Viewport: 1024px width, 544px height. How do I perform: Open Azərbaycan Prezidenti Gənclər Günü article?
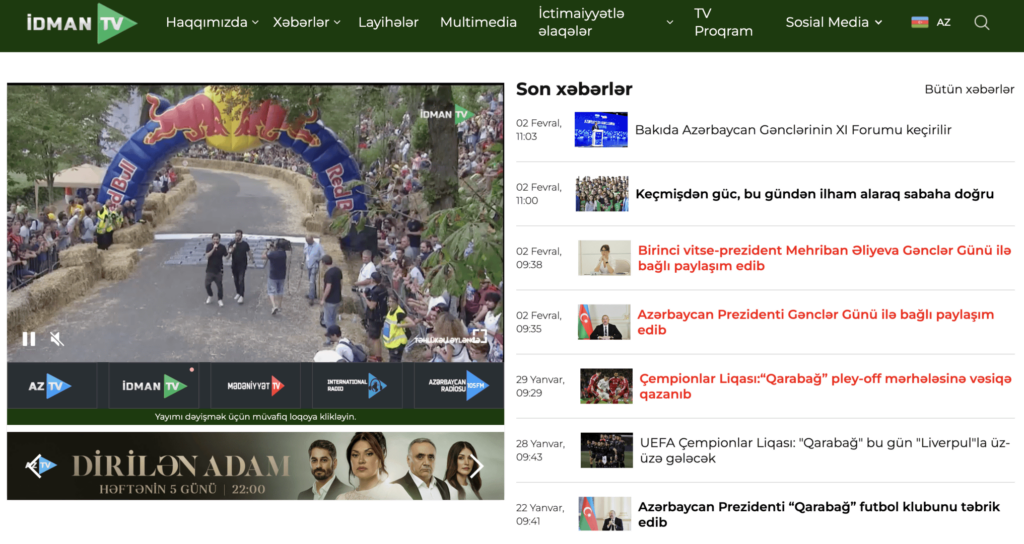point(816,322)
